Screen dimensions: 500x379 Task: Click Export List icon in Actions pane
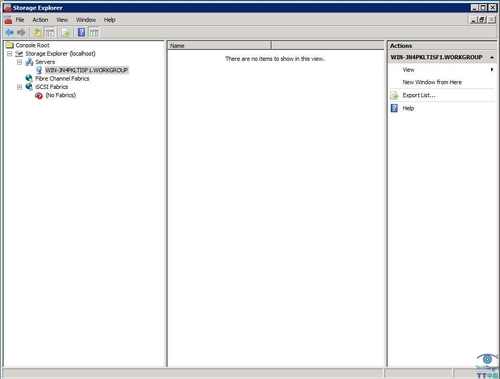[394, 95]
